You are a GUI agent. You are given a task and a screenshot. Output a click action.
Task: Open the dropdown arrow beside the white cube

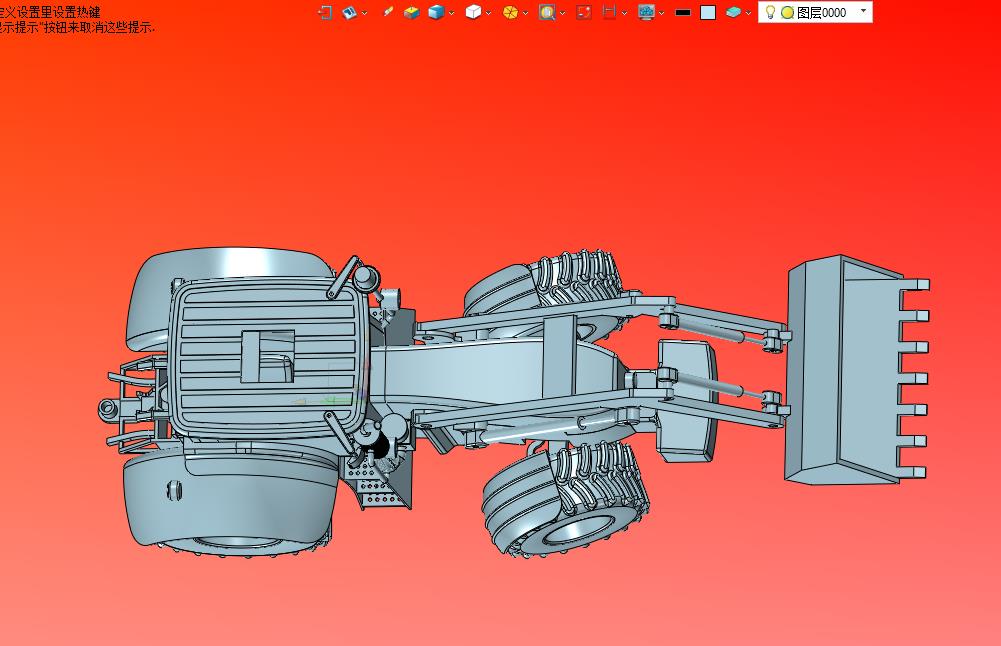coord(488,13)
